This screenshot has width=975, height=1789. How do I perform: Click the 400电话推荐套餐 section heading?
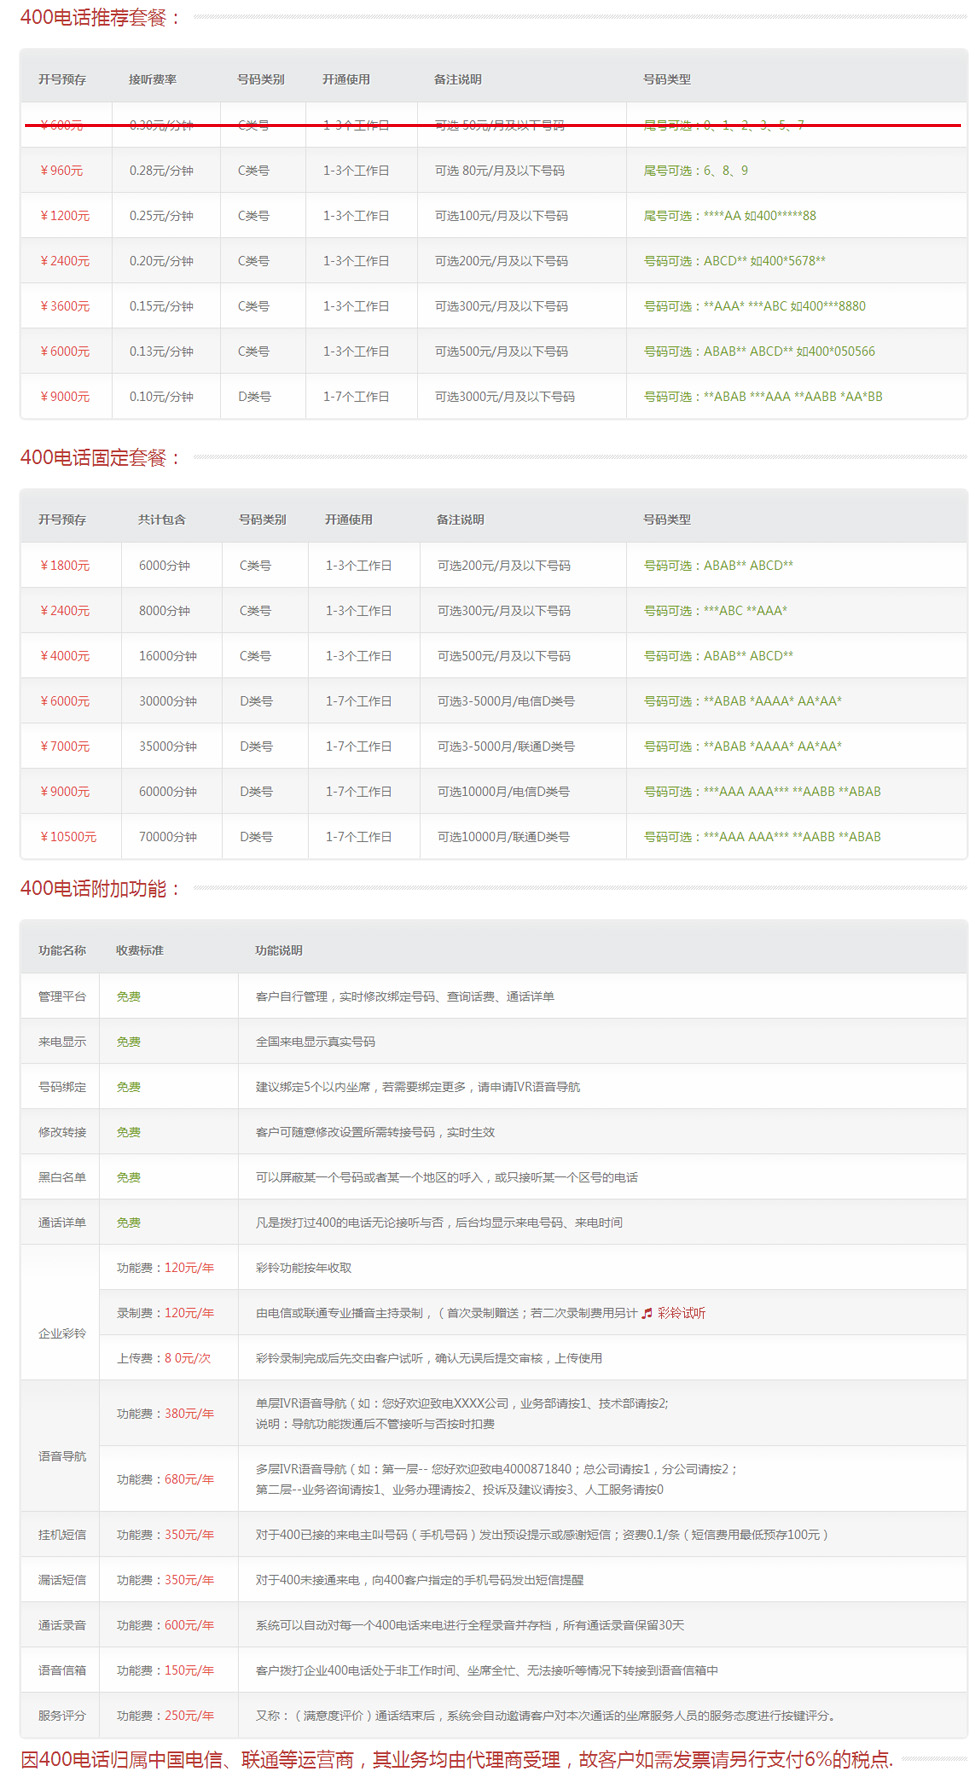point(100,18)
